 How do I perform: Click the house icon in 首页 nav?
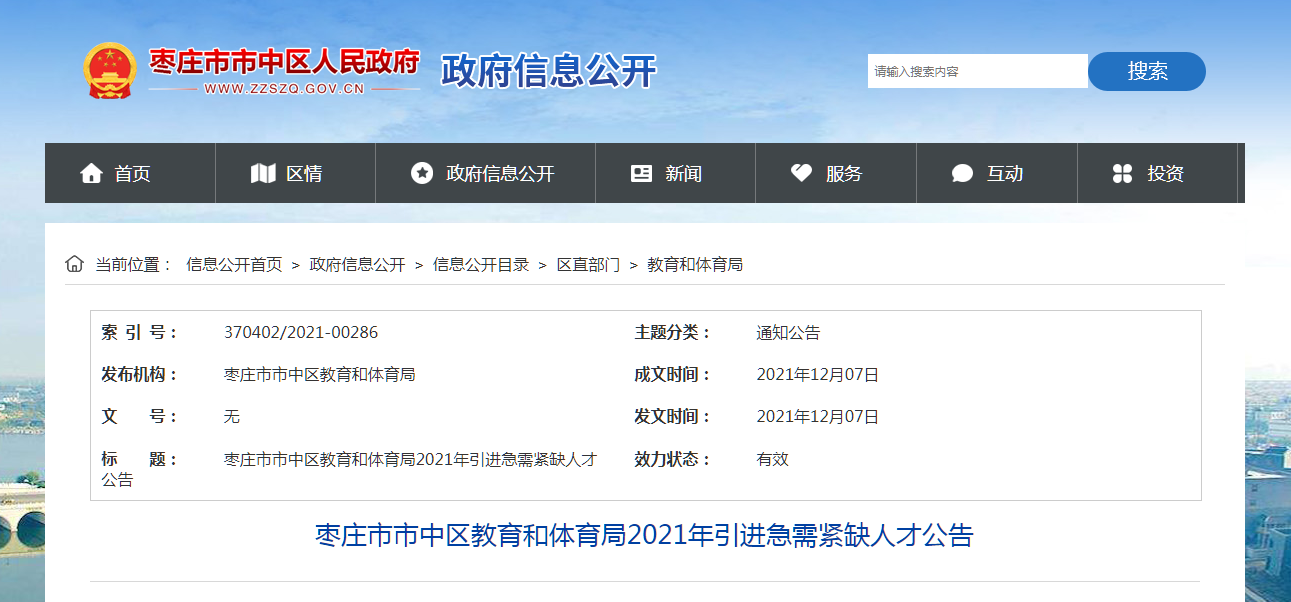pos(91,173)
